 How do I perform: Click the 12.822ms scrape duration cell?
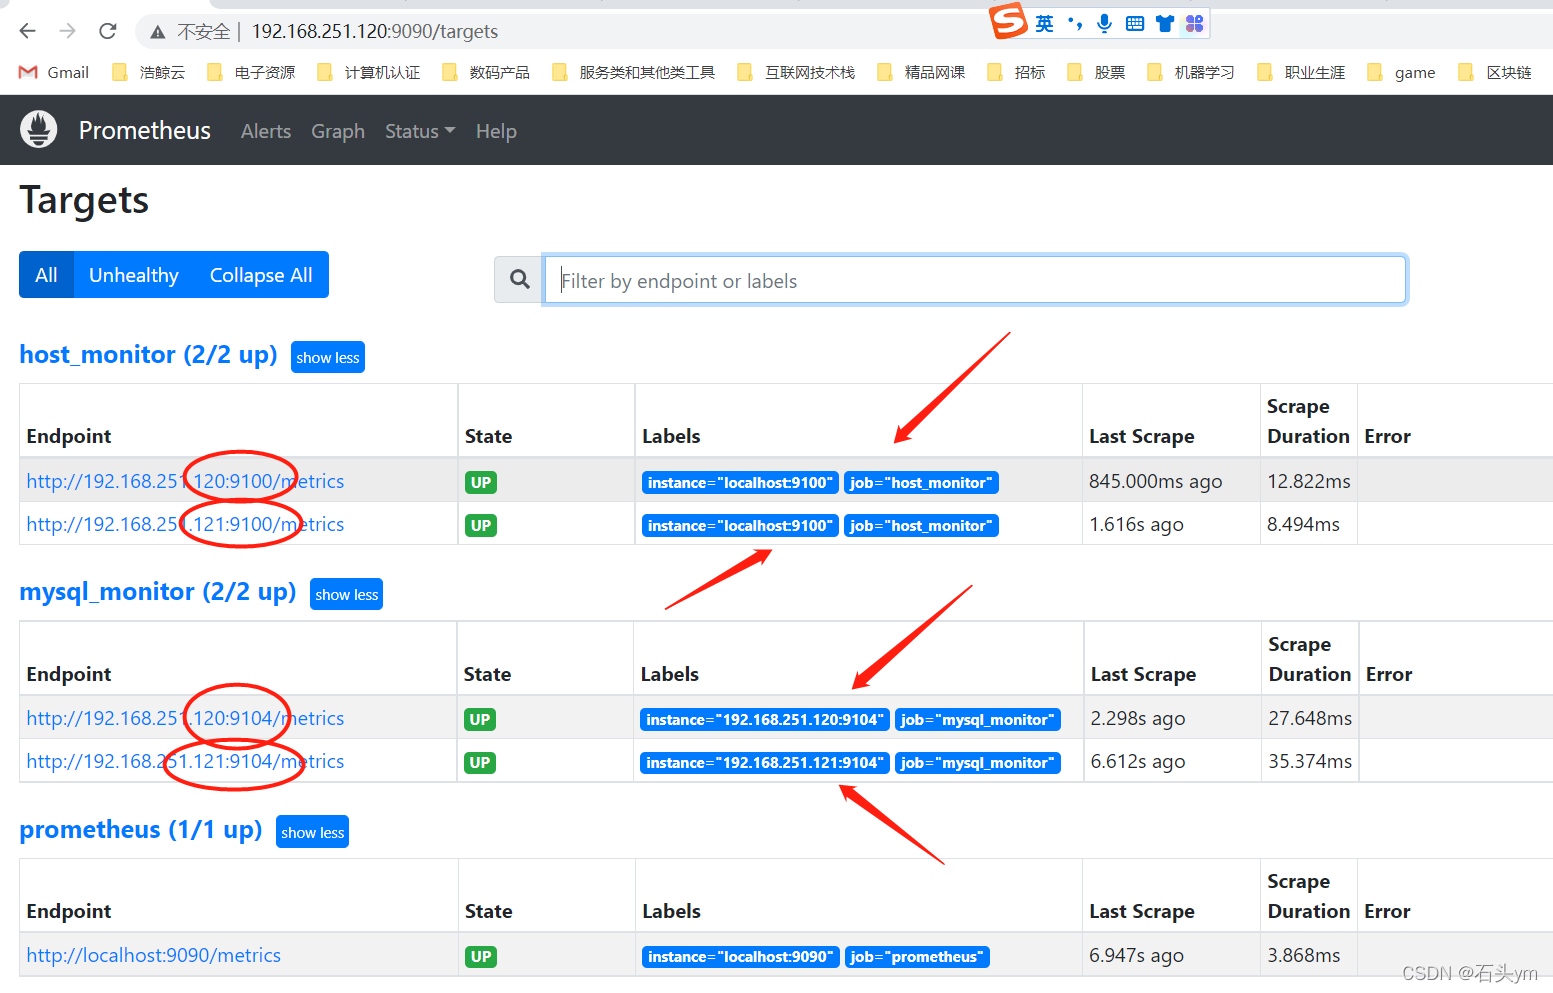1309,481
